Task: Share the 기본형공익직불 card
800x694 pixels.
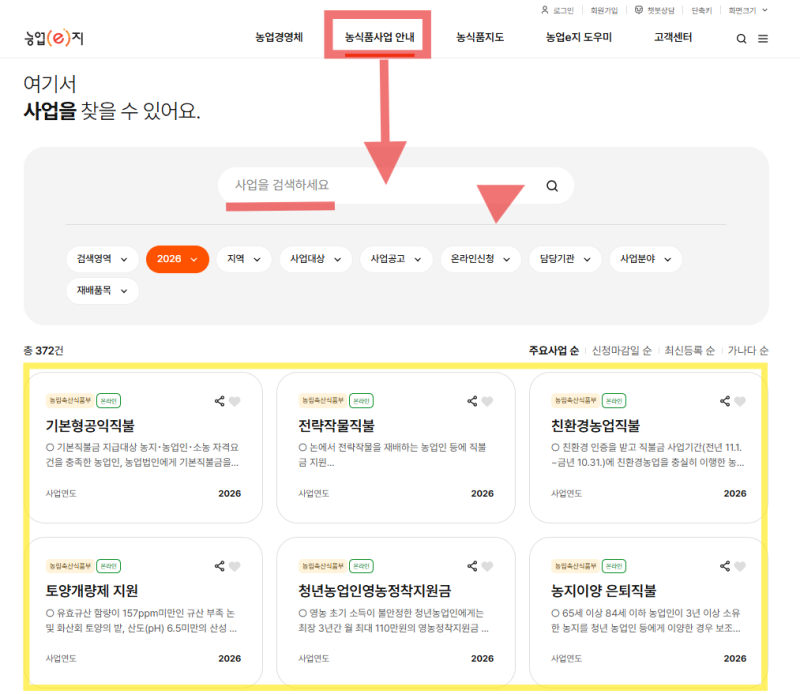Action: [x=219, y=401]
